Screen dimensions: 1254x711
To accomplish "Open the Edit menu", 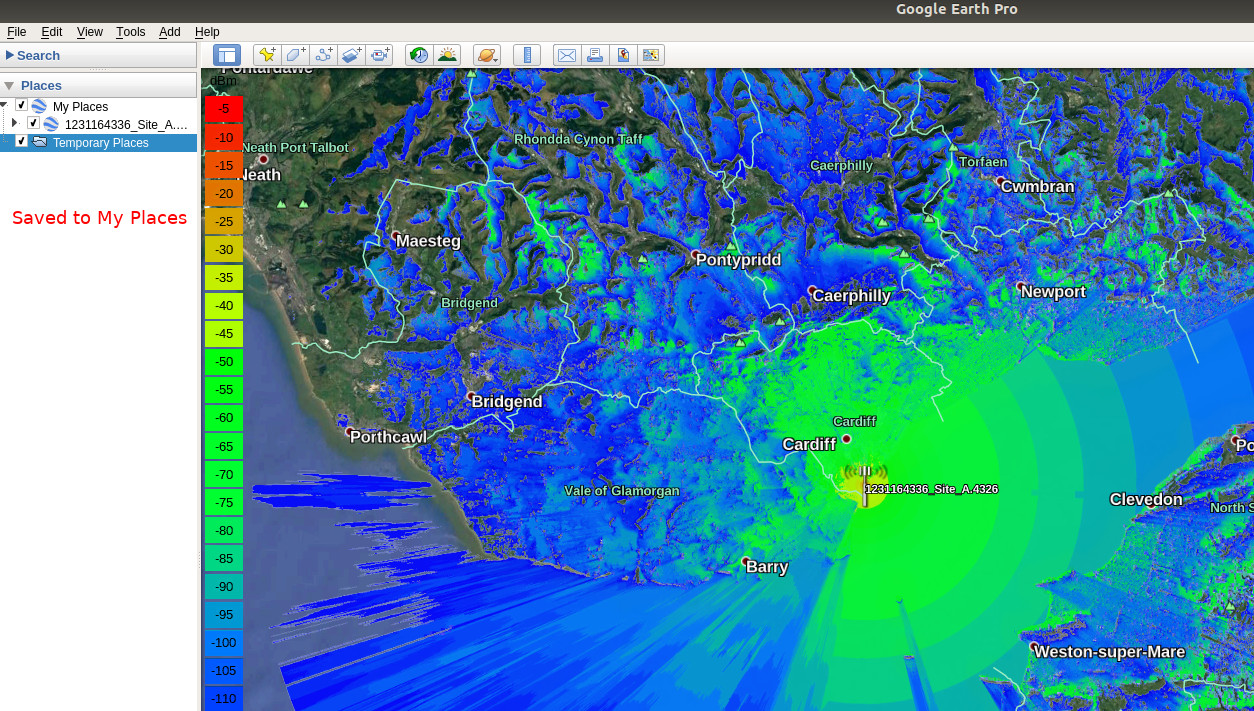I will [51, 32].
